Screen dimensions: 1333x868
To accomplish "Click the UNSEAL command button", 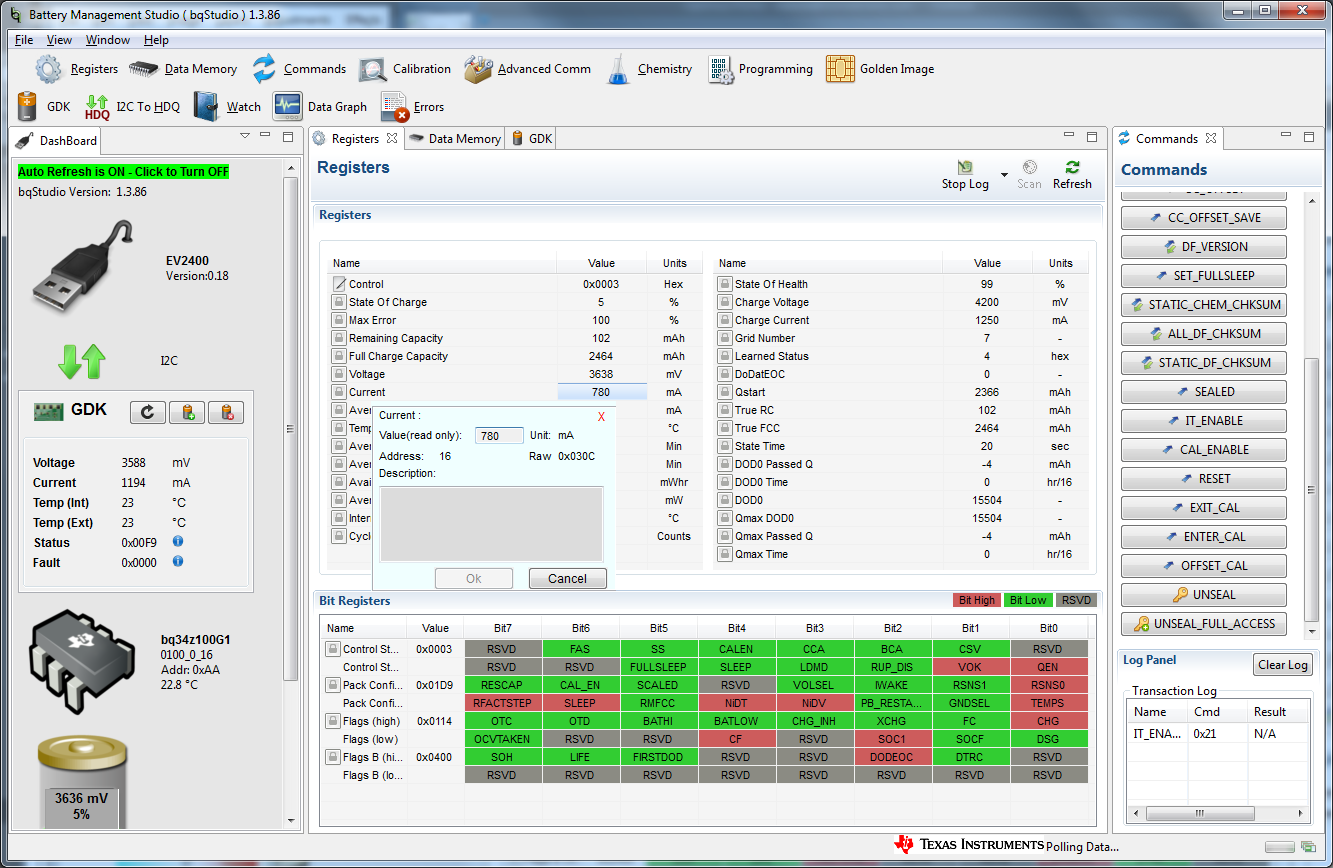I will coord(1204,595).
